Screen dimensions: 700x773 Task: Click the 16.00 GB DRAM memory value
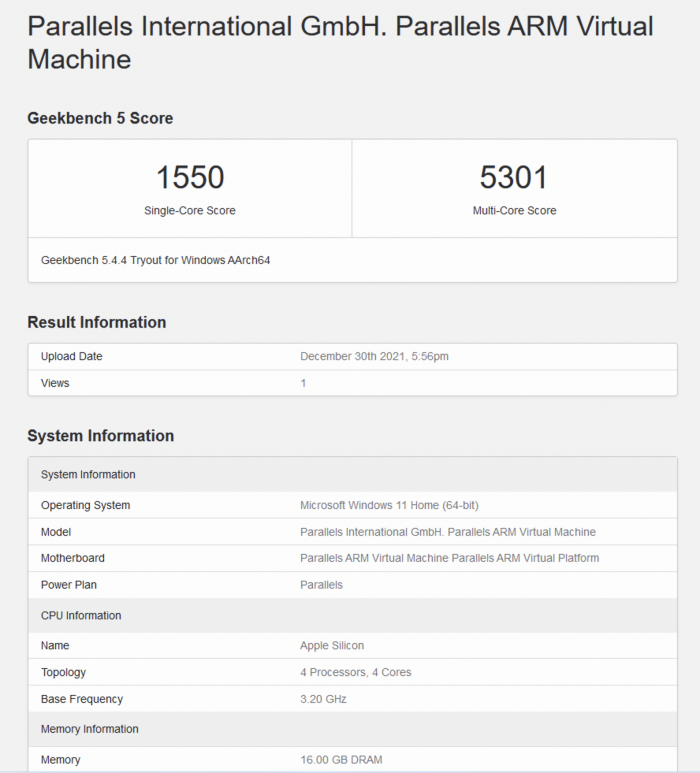[341, 760]
